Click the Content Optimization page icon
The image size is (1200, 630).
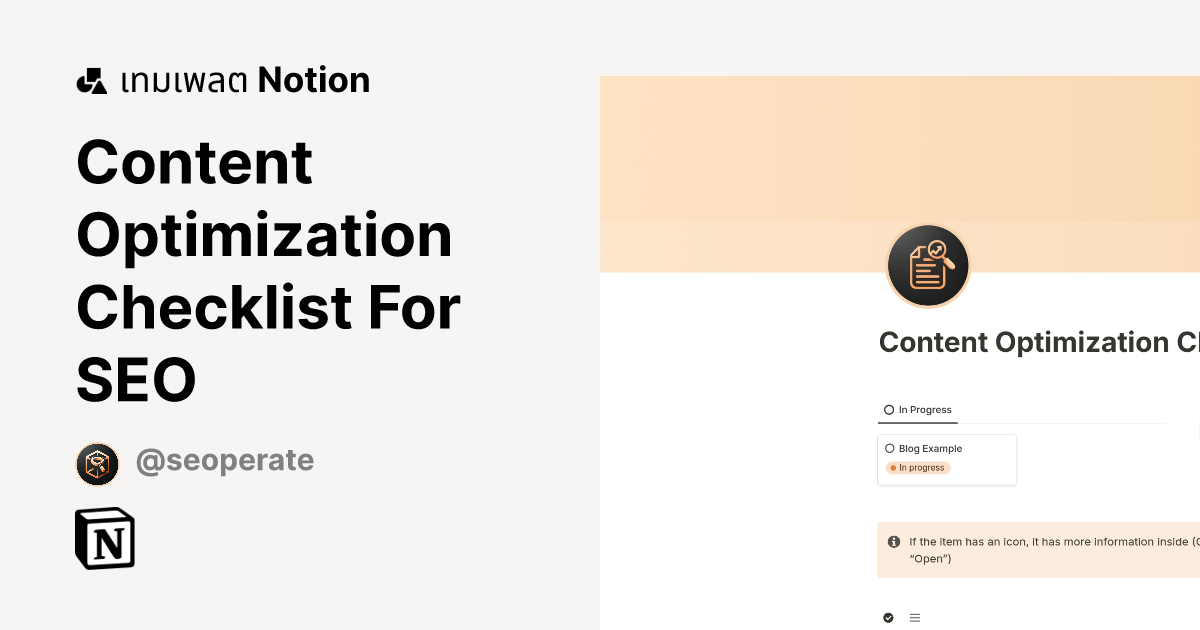tap(928, 265)
